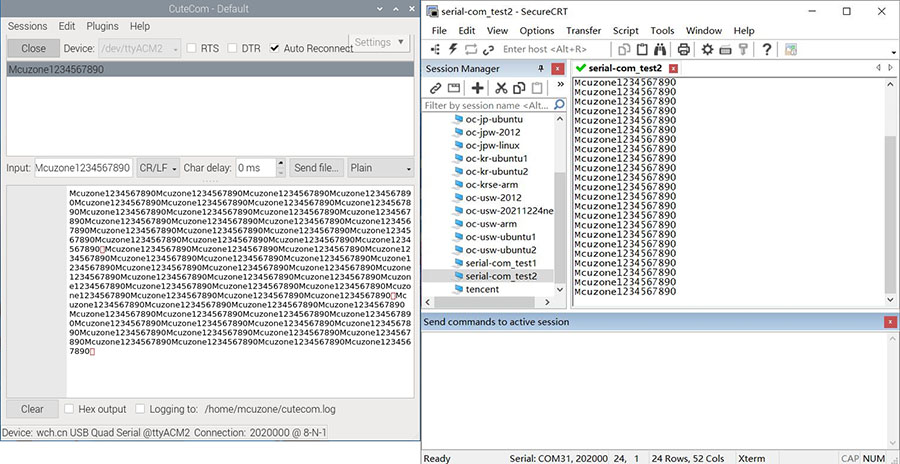Click the Paste clipboard icon in main toolbar
The width and height of the screenshot is (900, 464).
(x=642, y=49)
